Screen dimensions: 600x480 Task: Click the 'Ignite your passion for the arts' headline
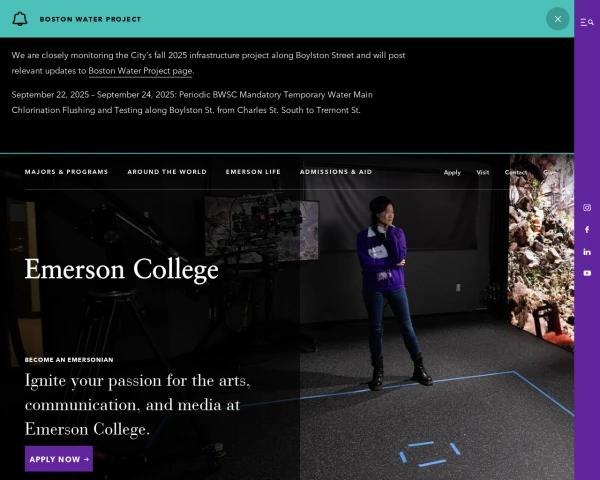click(137, 405)
